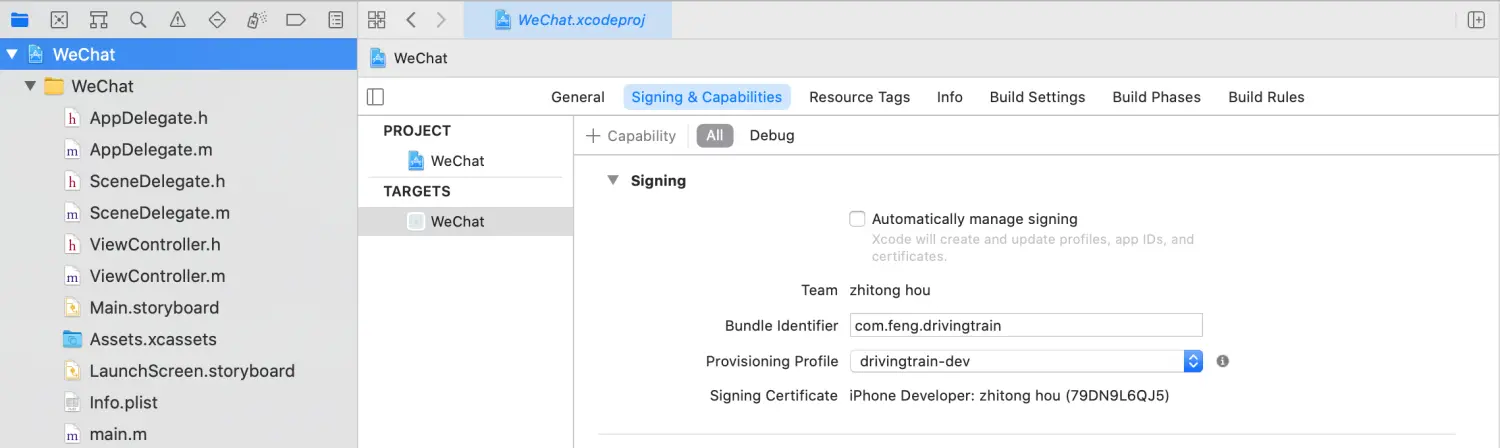The image size is (1500, 448).
Task: Click the add Capability button
Action: [631, 136]
